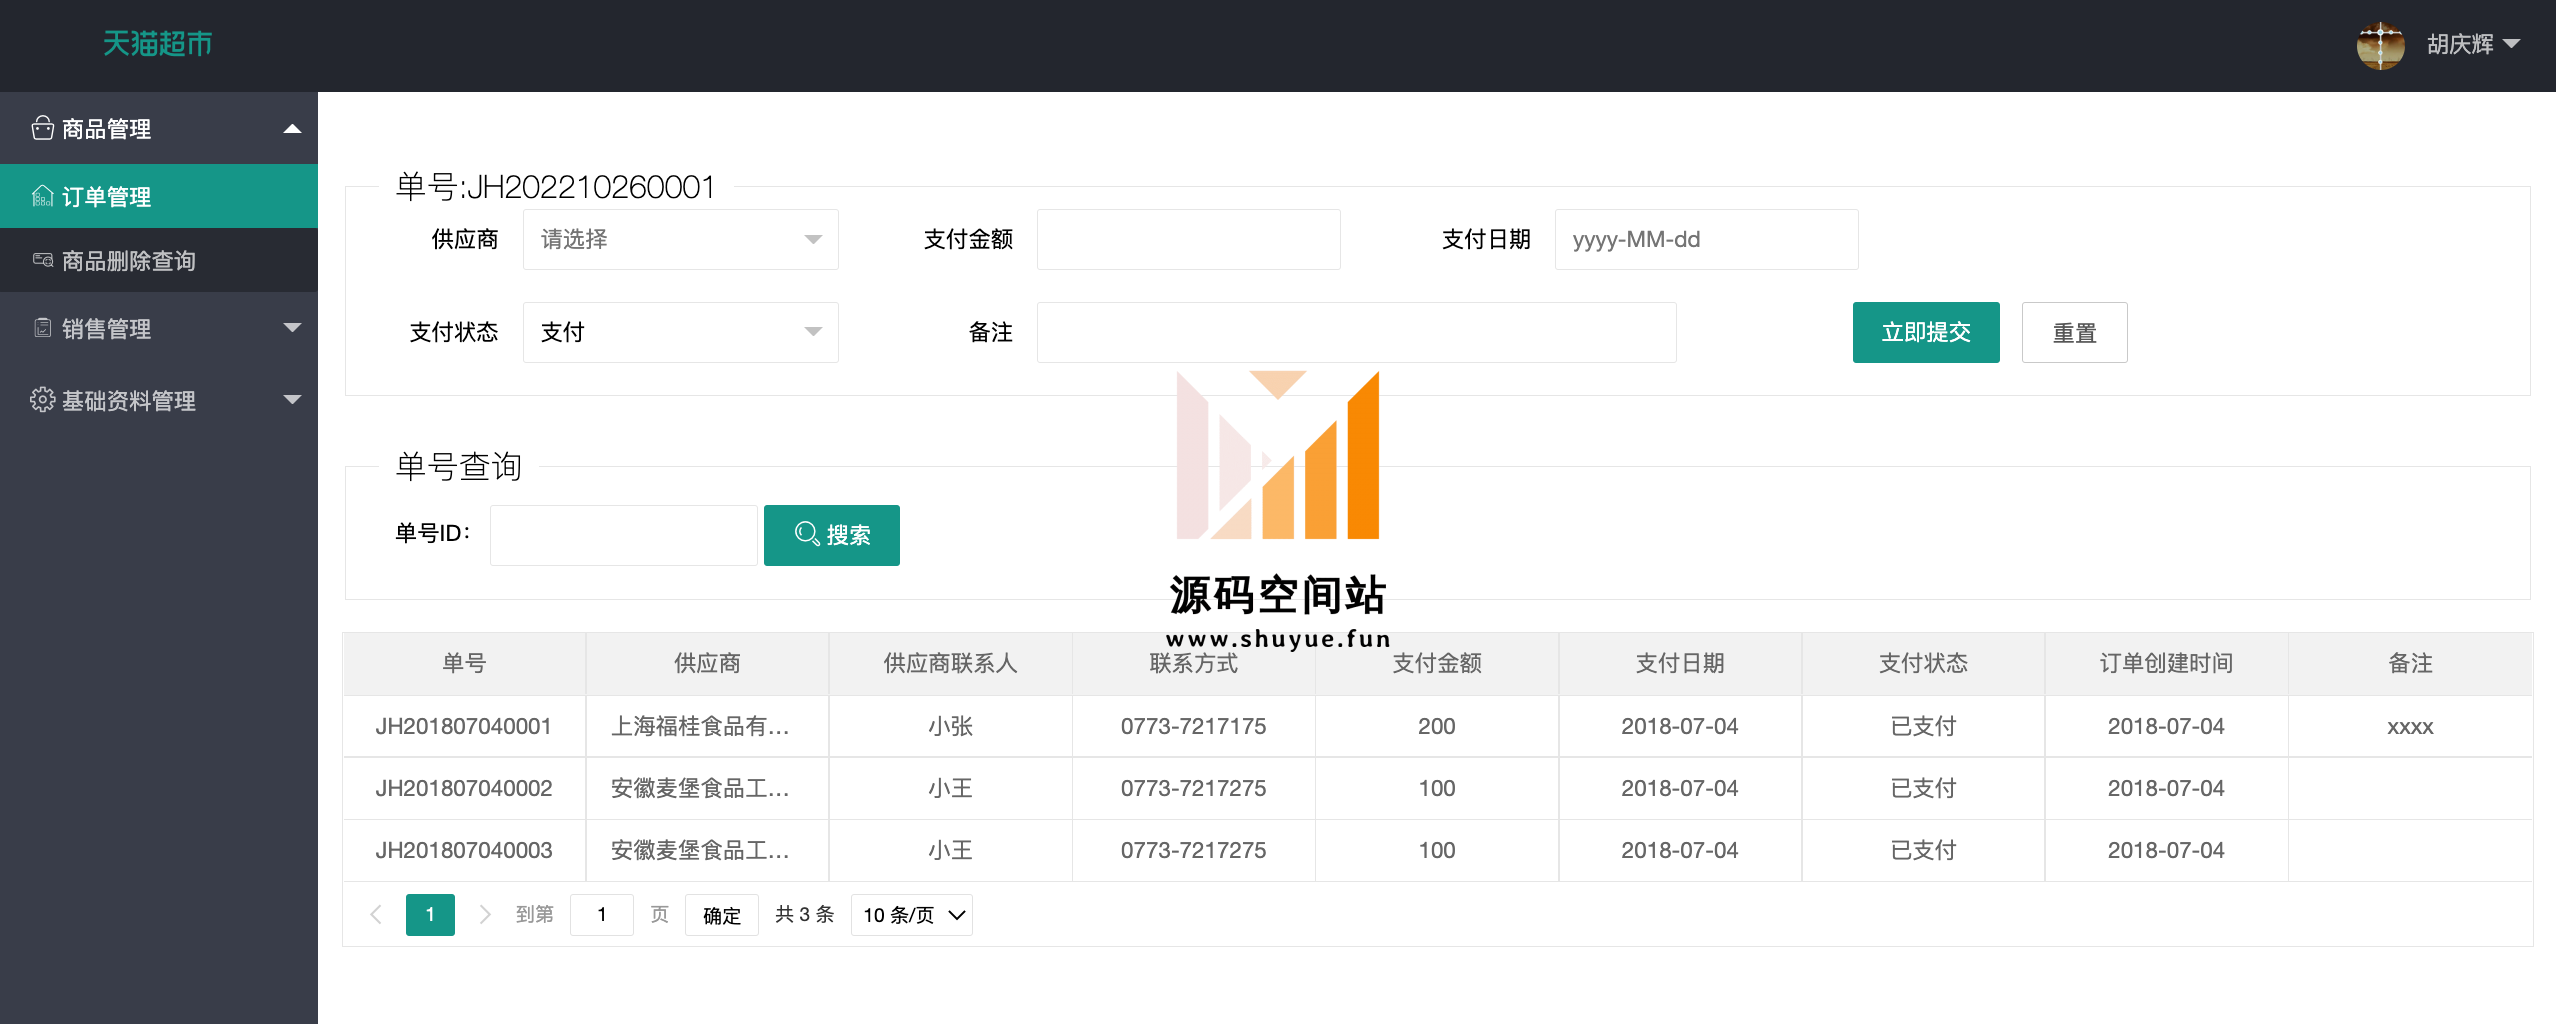
Task: Click the 支付状态 column header
Action: tap(1923, 663)
